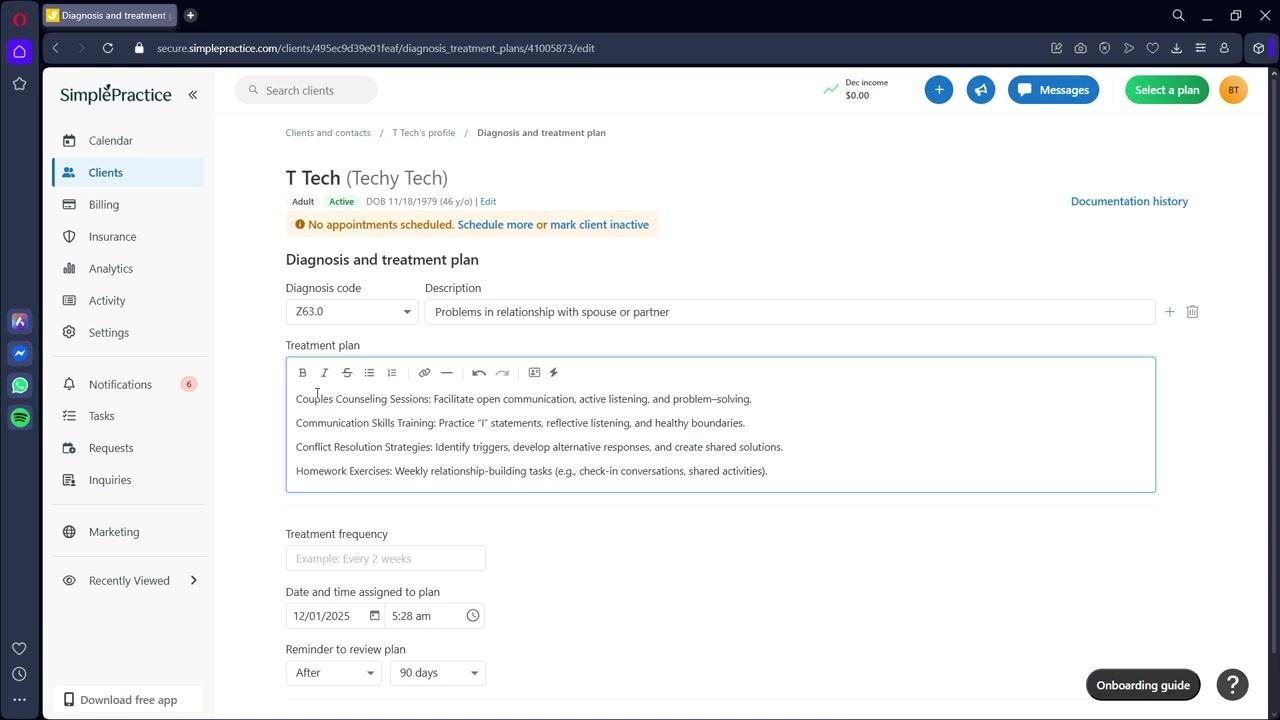Click the mark client inactive link
This screenshot has width=1280, height=720.
[599, 225]
